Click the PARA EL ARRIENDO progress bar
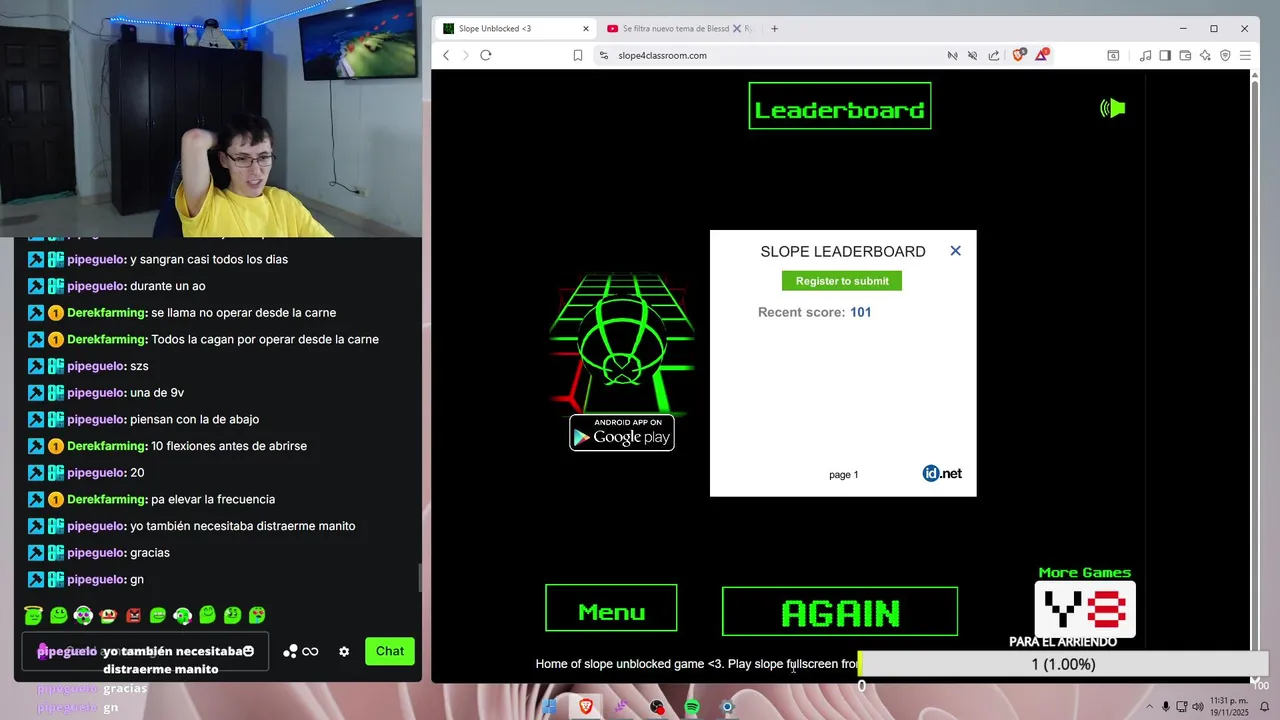Viewport: 1280px width, 720px height. tap(1064, 664)
